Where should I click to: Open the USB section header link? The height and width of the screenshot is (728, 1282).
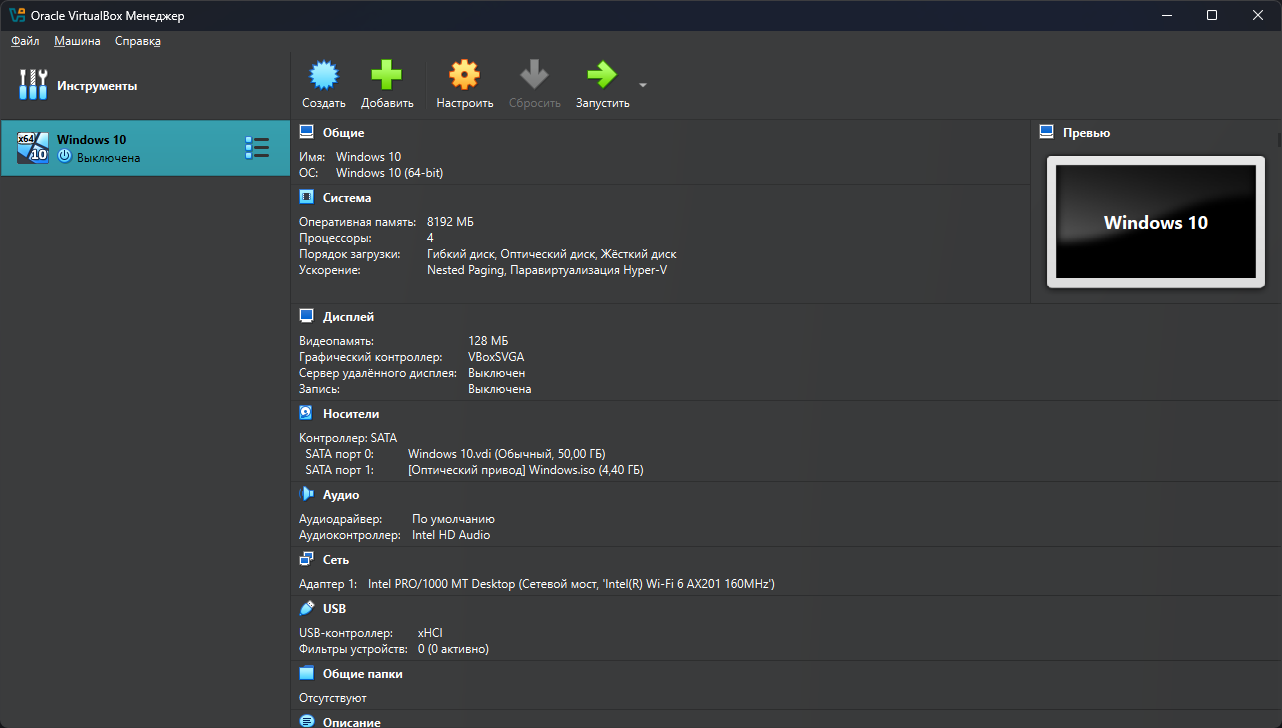[x=334, y=609]
